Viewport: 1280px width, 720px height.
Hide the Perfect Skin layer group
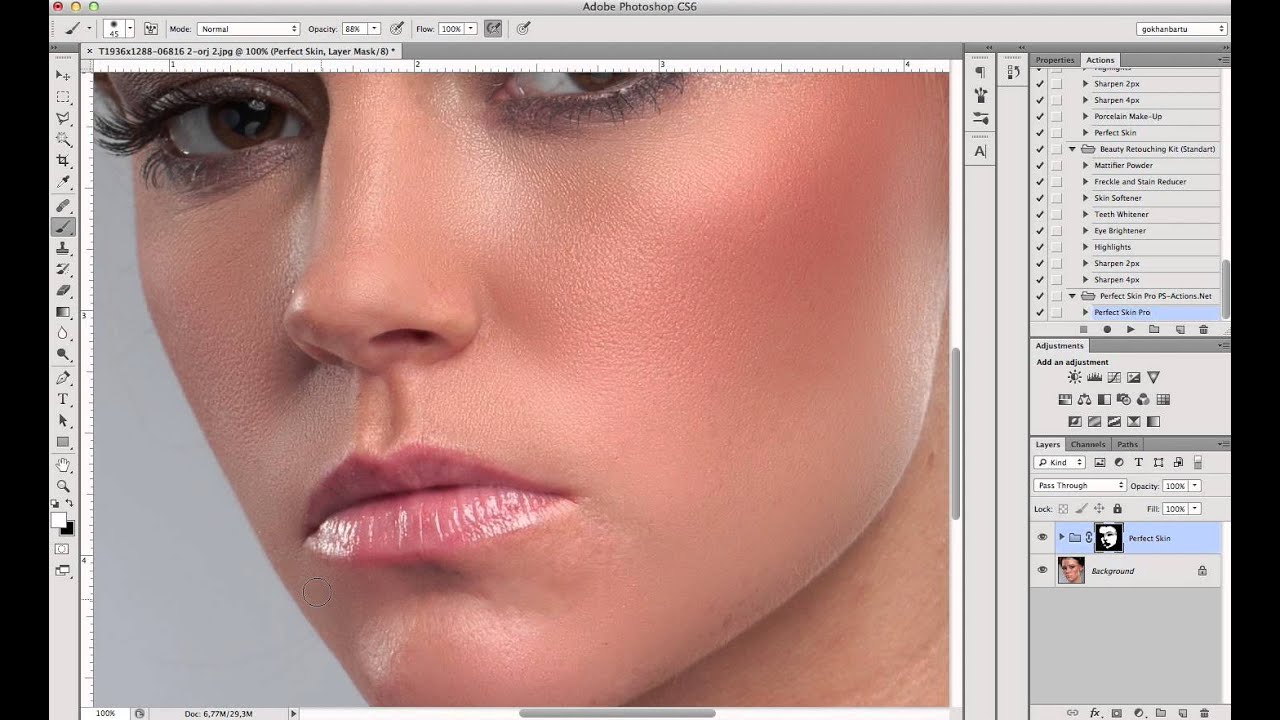point(1042,538)
